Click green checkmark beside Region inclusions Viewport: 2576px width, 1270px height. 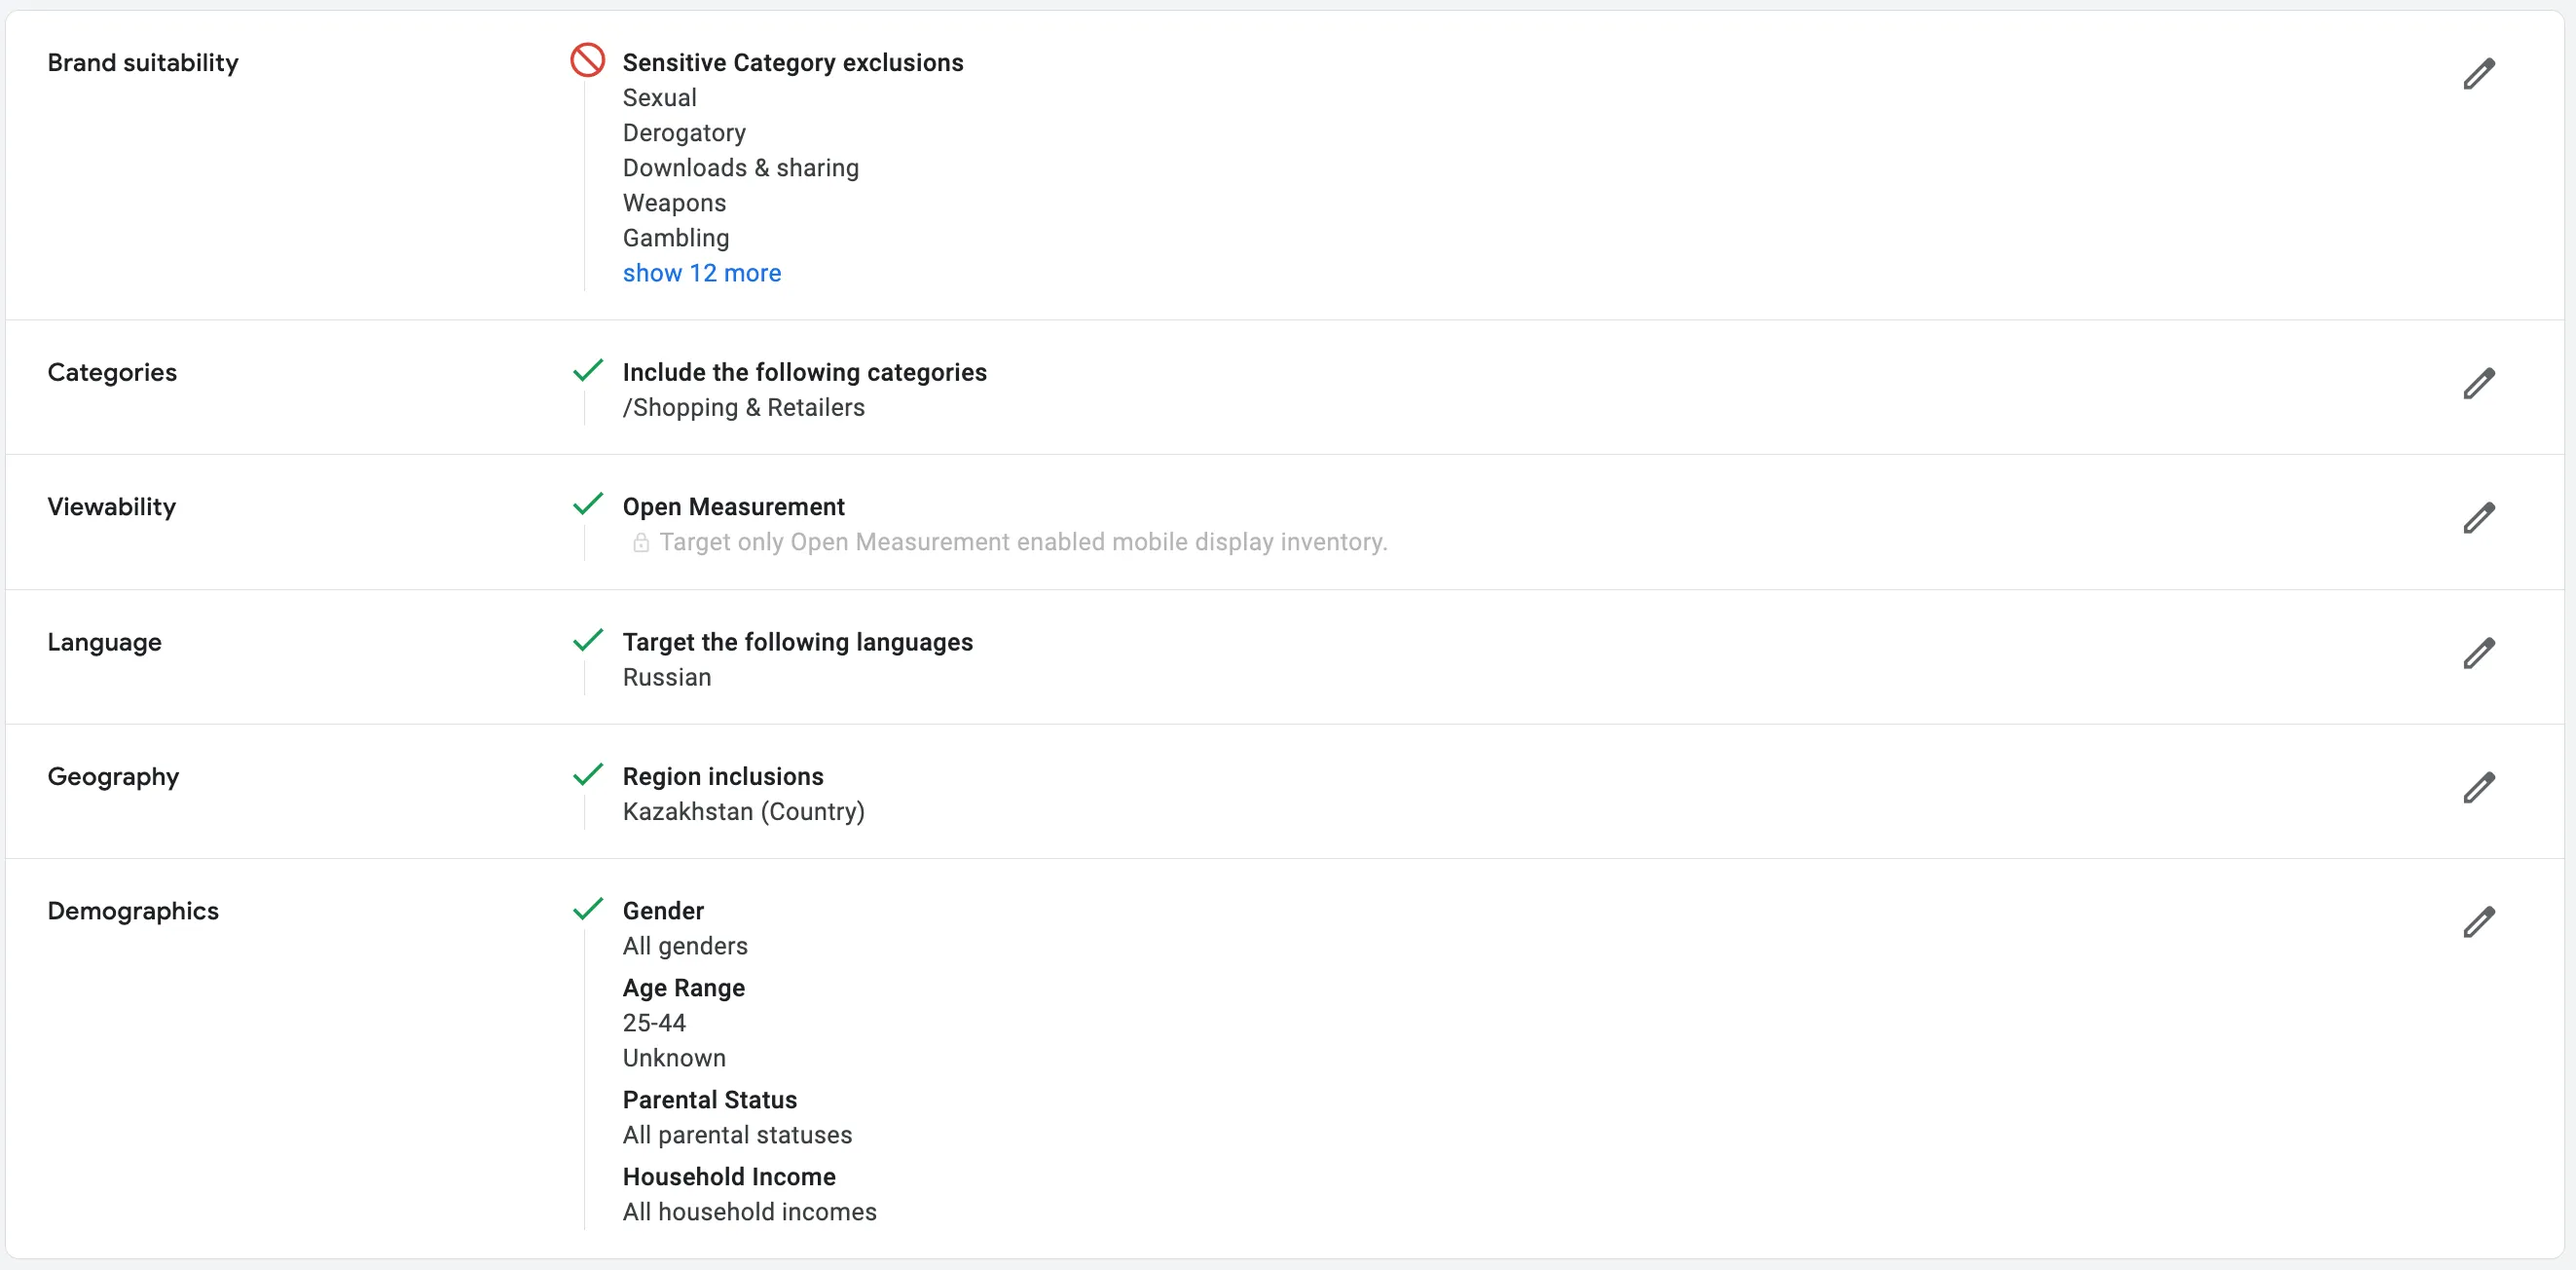pyautogui.click(x=588, y=774)
